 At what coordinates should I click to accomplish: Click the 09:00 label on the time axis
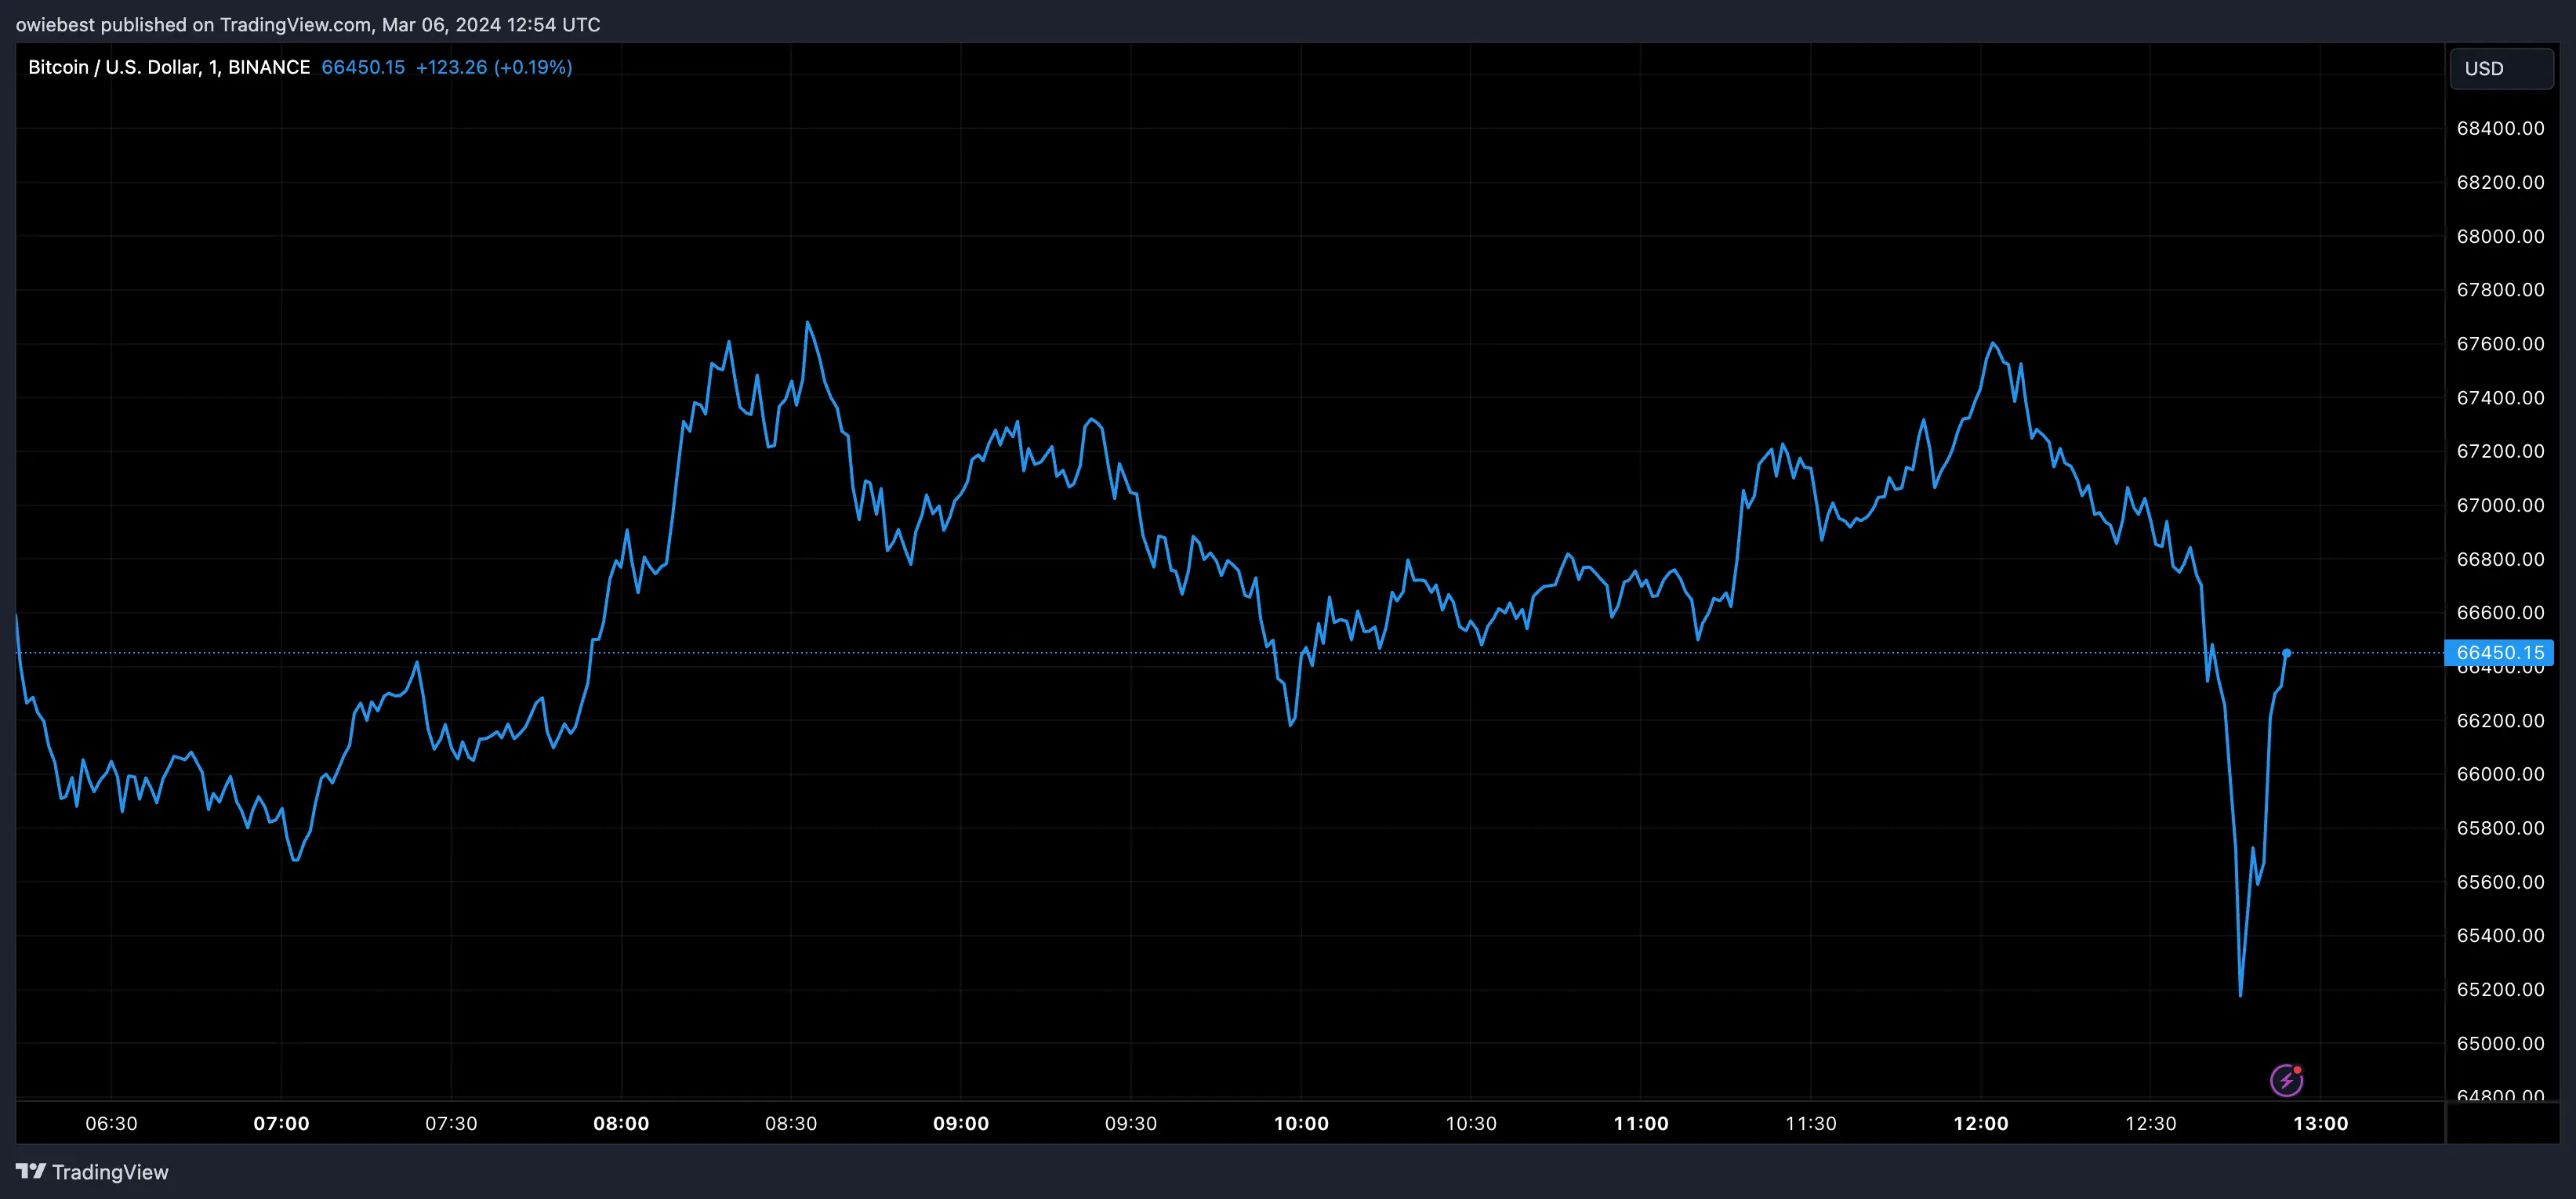[962, 1123]
